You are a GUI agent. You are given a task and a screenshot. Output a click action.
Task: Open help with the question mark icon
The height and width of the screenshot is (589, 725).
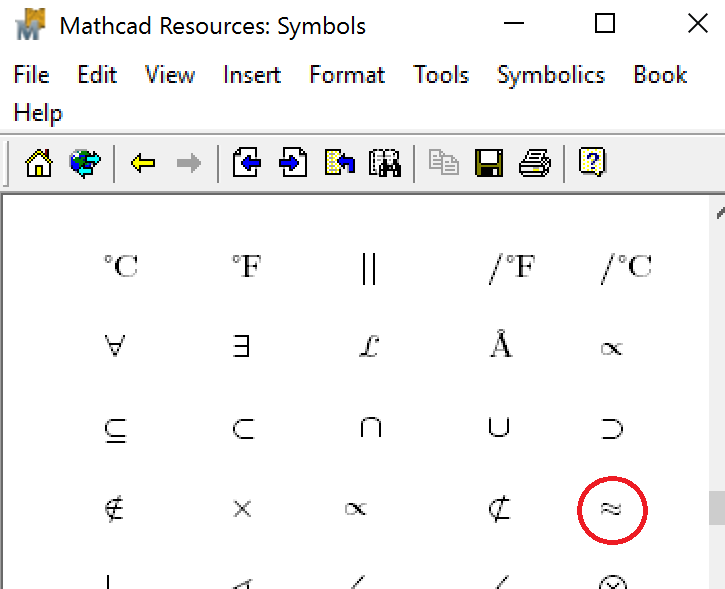coord(592,162)
